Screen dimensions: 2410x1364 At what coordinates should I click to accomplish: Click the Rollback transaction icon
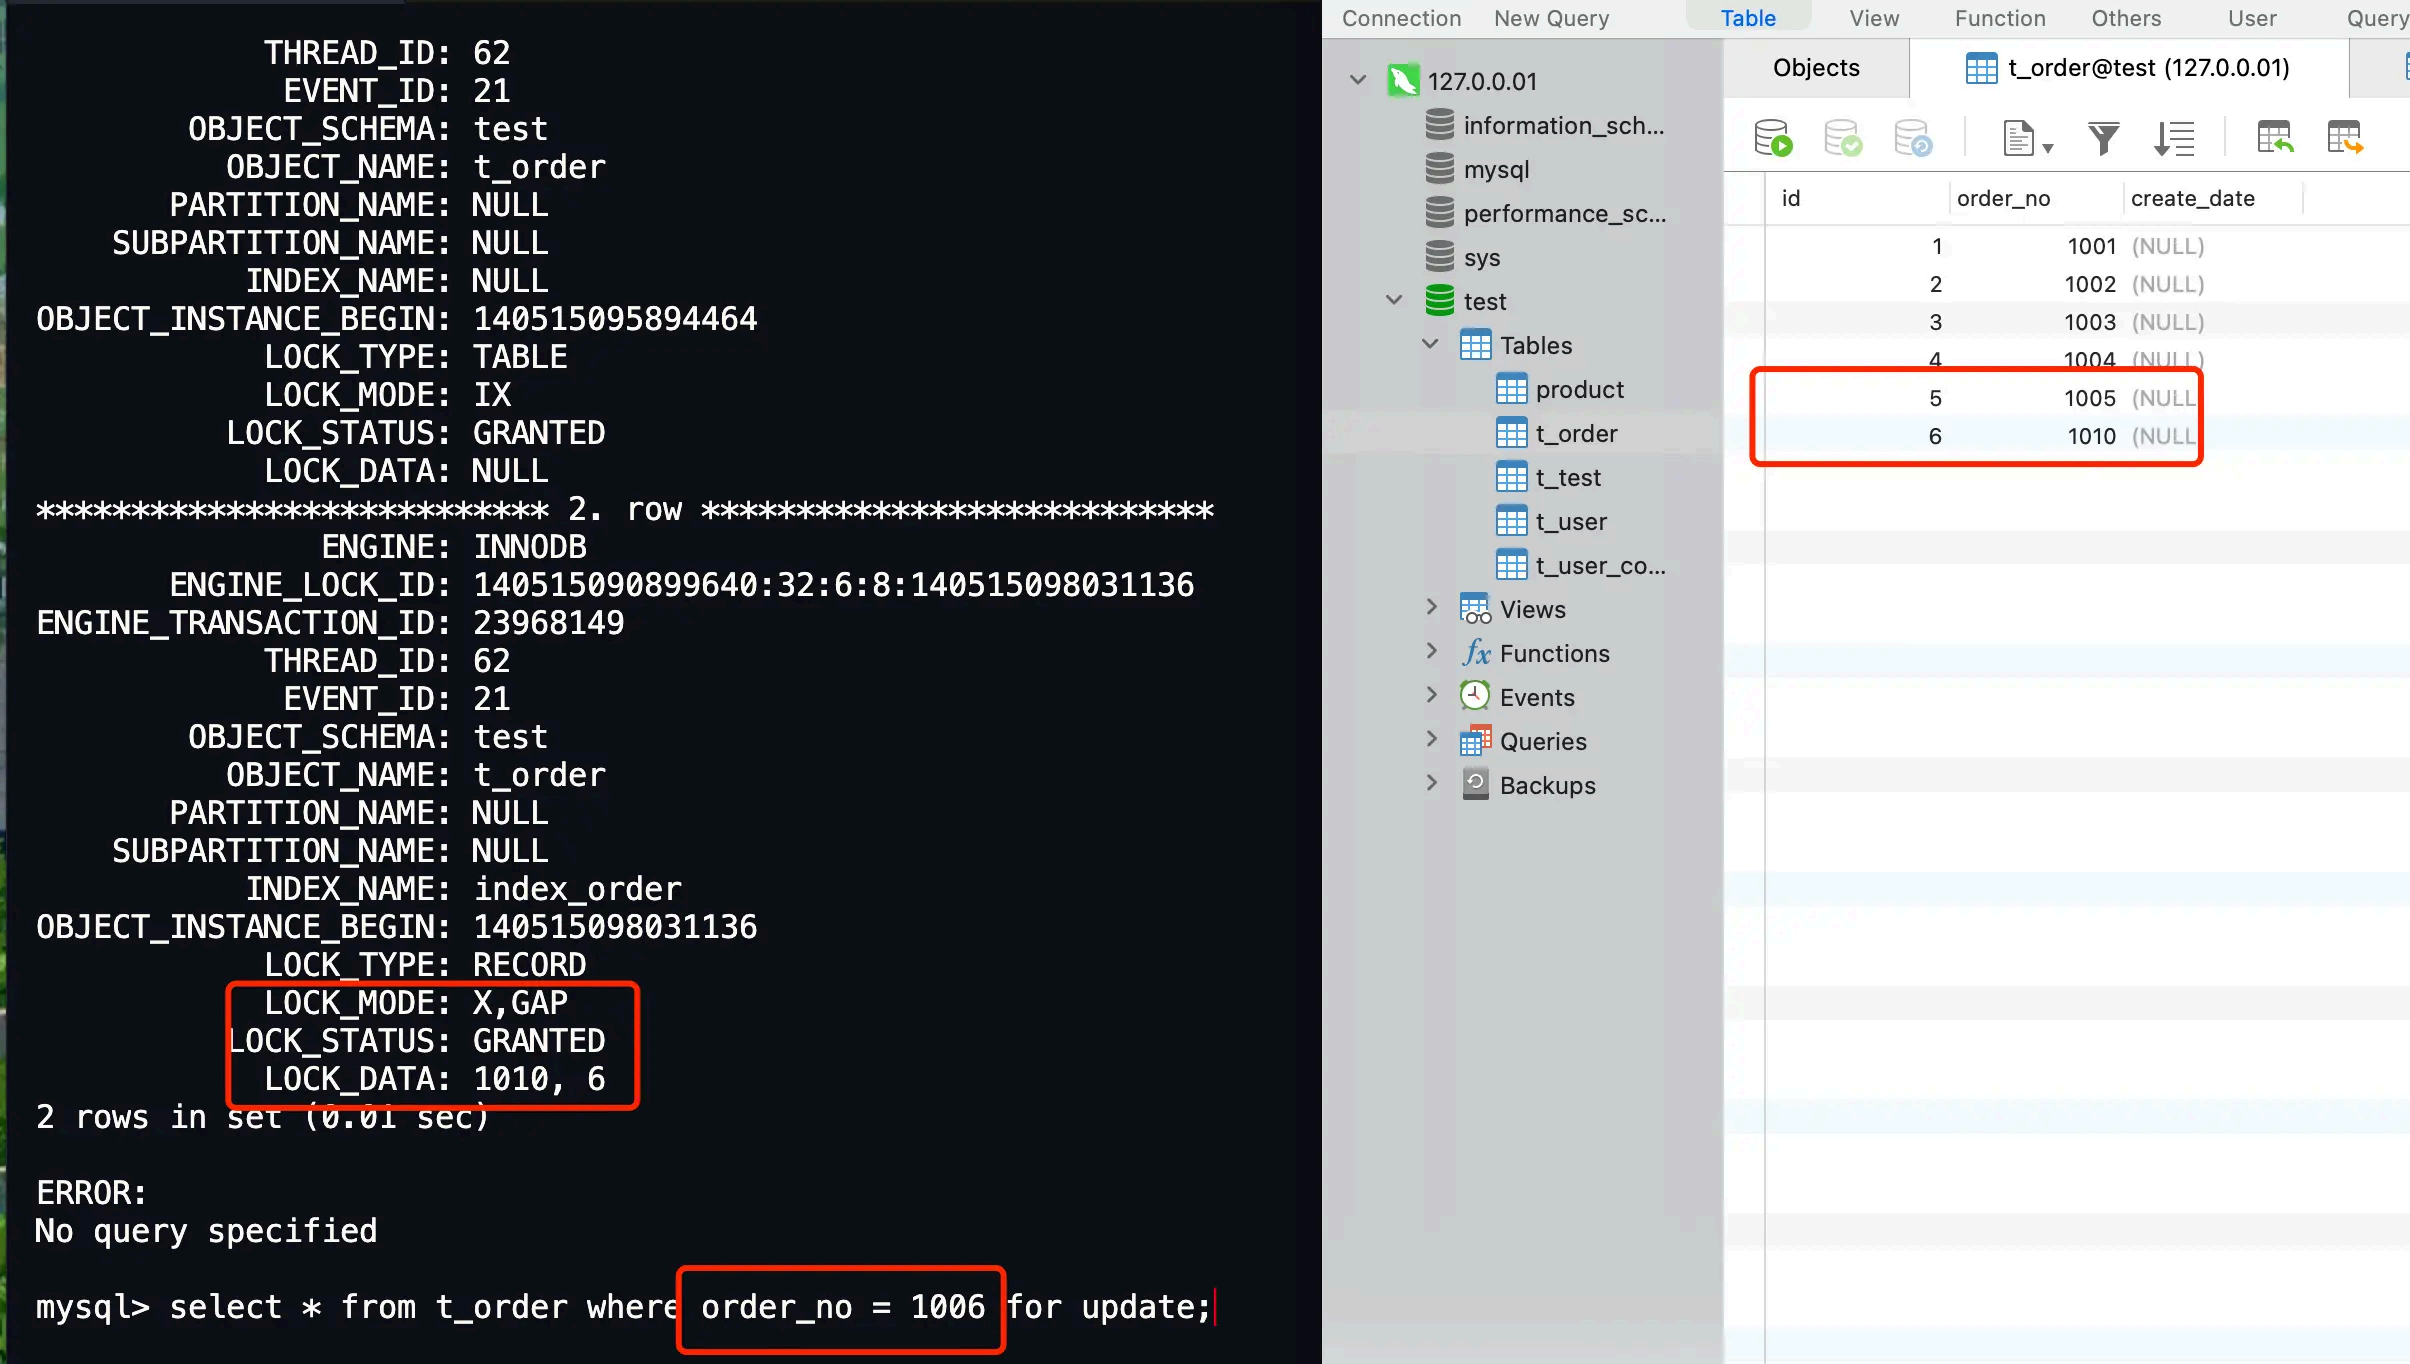pyautogui.click(x=1912, y=138)
